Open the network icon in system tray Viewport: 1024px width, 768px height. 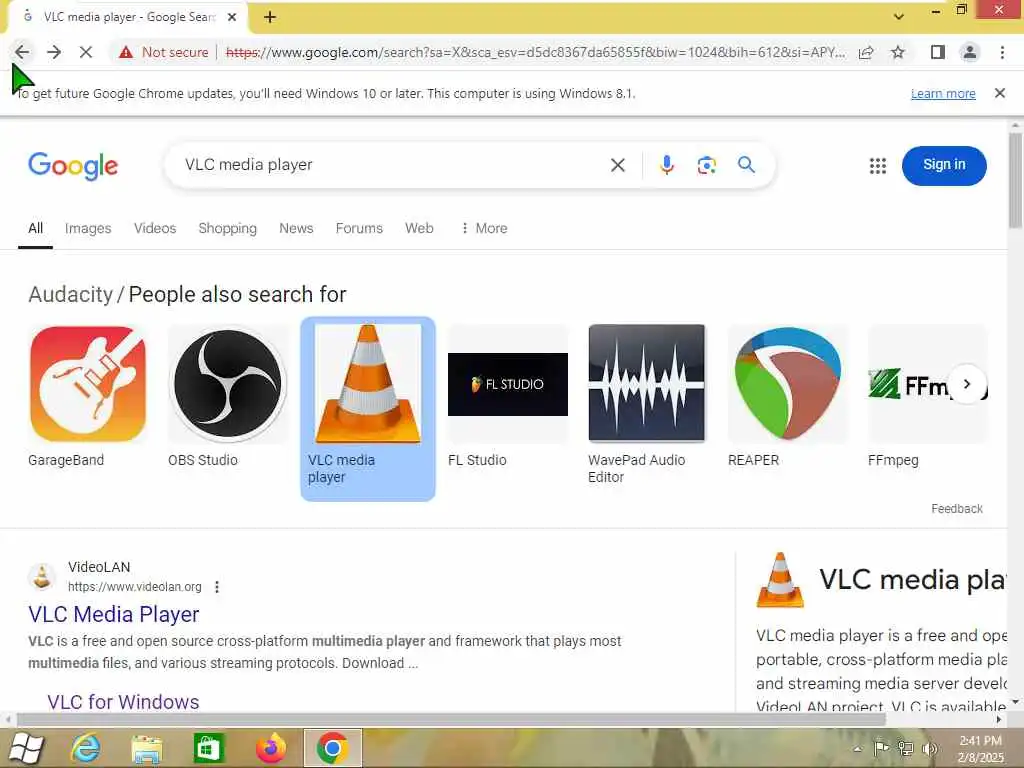(906, 748)
